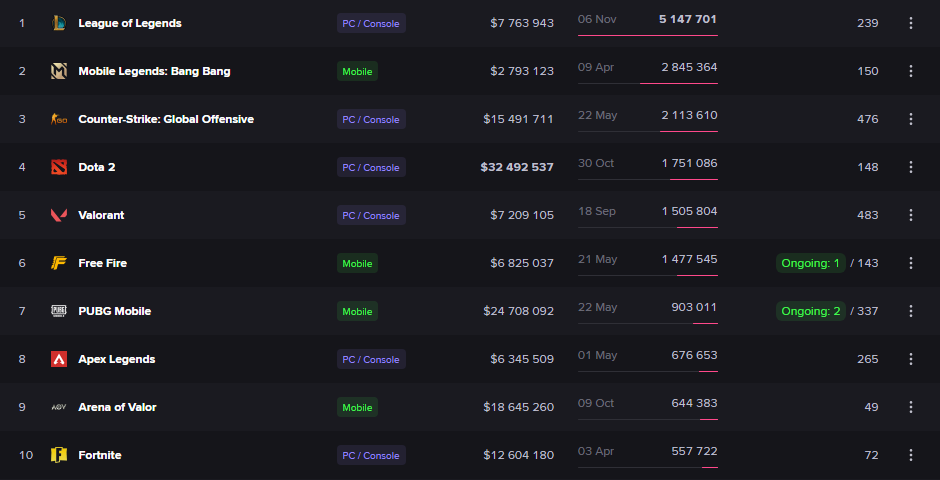Click the 476 tournaments count
This screenshot has width=940, height=480.
tap(868, 119)
